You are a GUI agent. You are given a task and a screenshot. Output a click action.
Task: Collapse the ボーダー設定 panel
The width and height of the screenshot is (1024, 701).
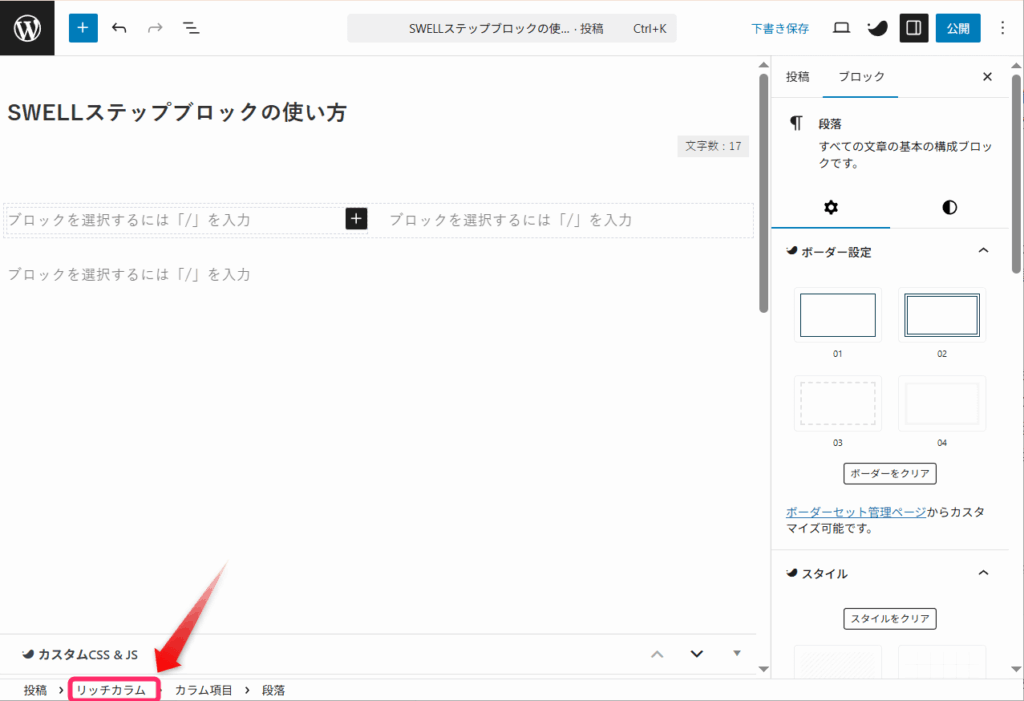983,251
